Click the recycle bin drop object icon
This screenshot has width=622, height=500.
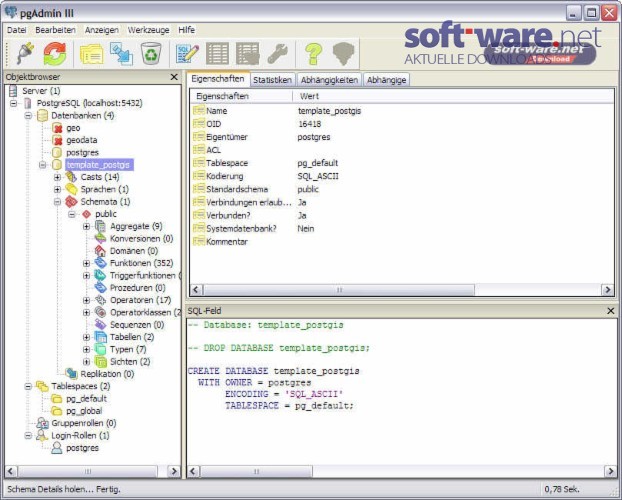coord(151,53)
